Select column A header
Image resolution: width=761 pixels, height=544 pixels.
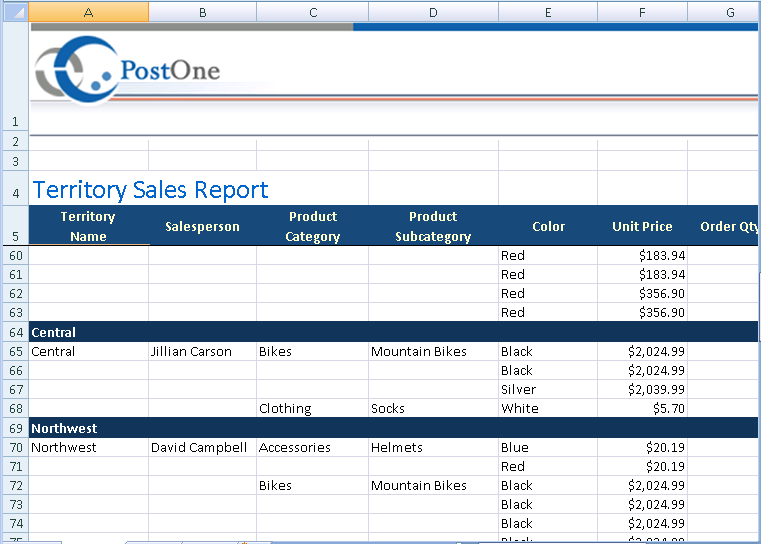click(x=88, y=12)
